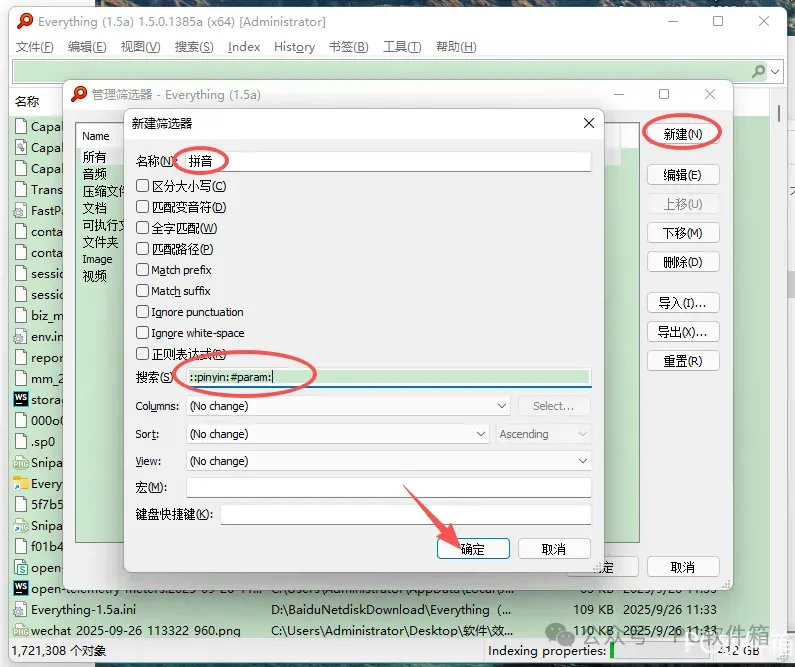Screen dimensions: 795x667
Task: Open the History menu
Action: click(294, 47)
